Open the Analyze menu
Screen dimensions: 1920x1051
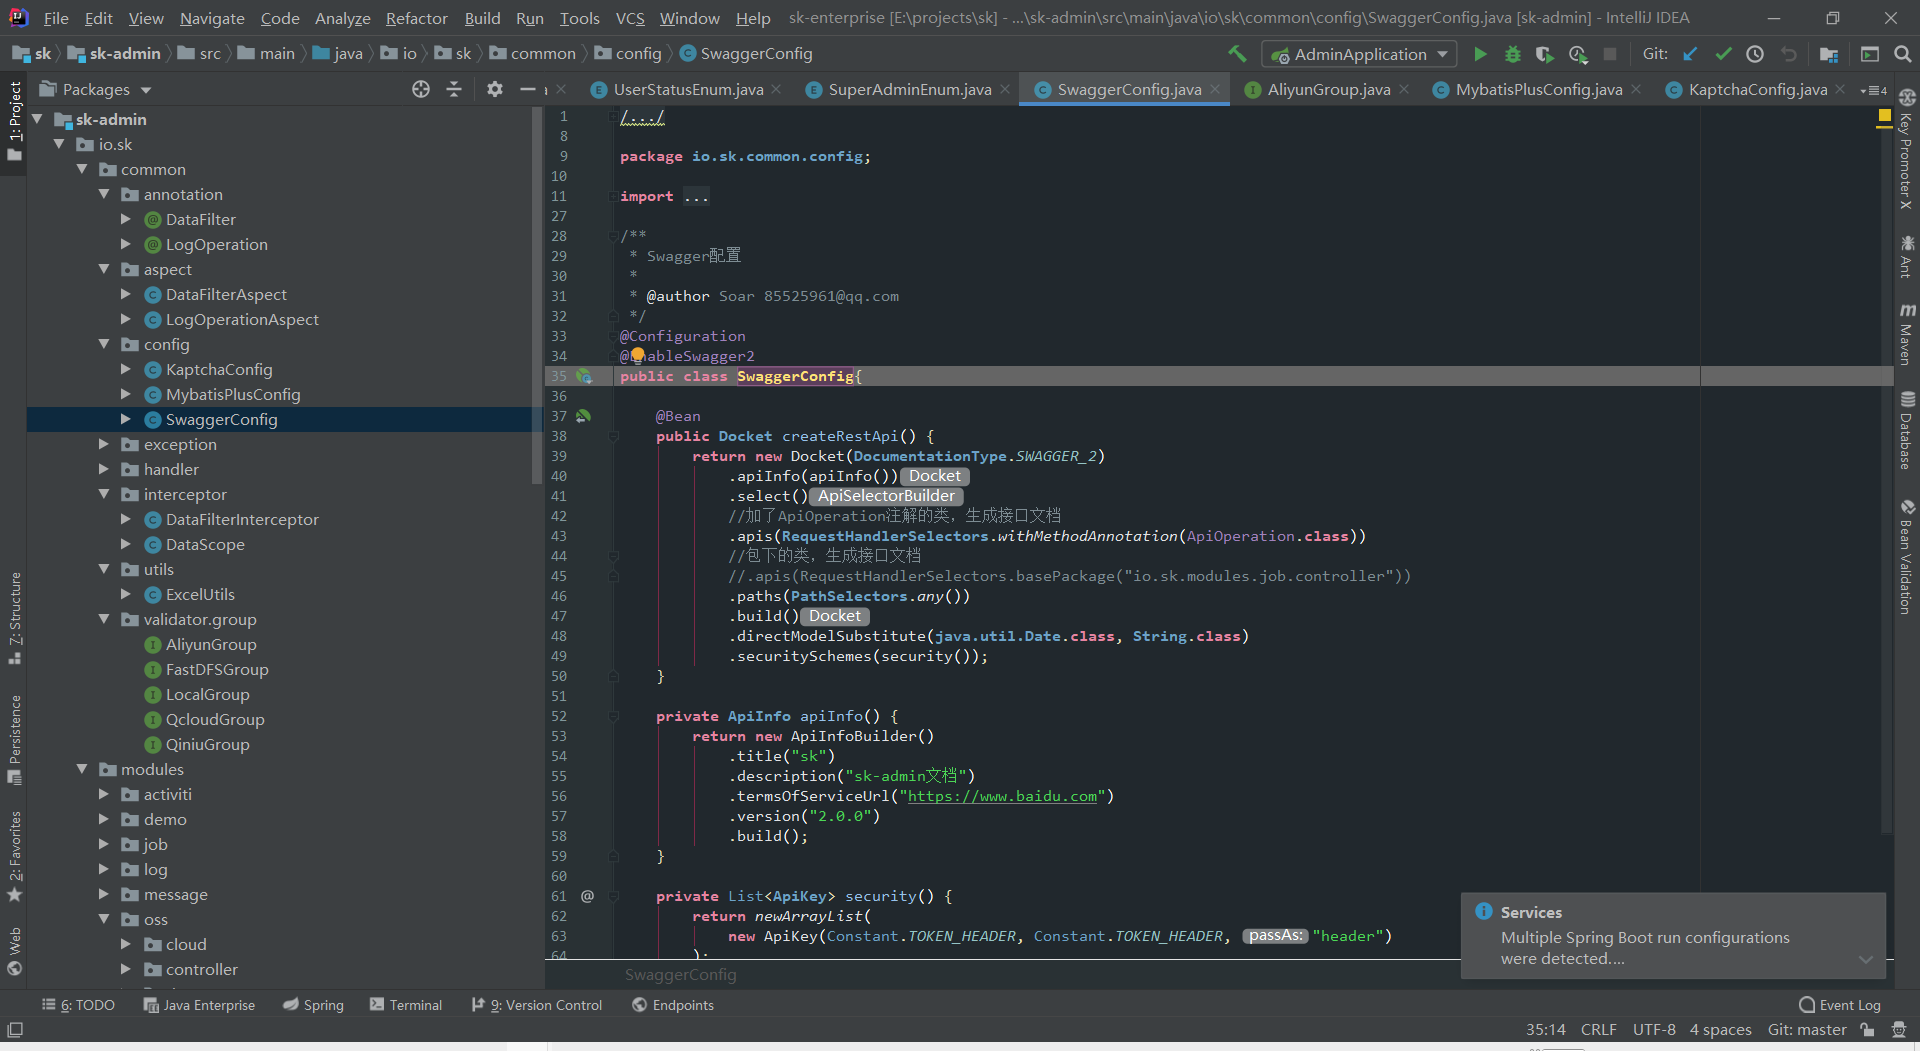pyautogui.click(x=342, y=18)
